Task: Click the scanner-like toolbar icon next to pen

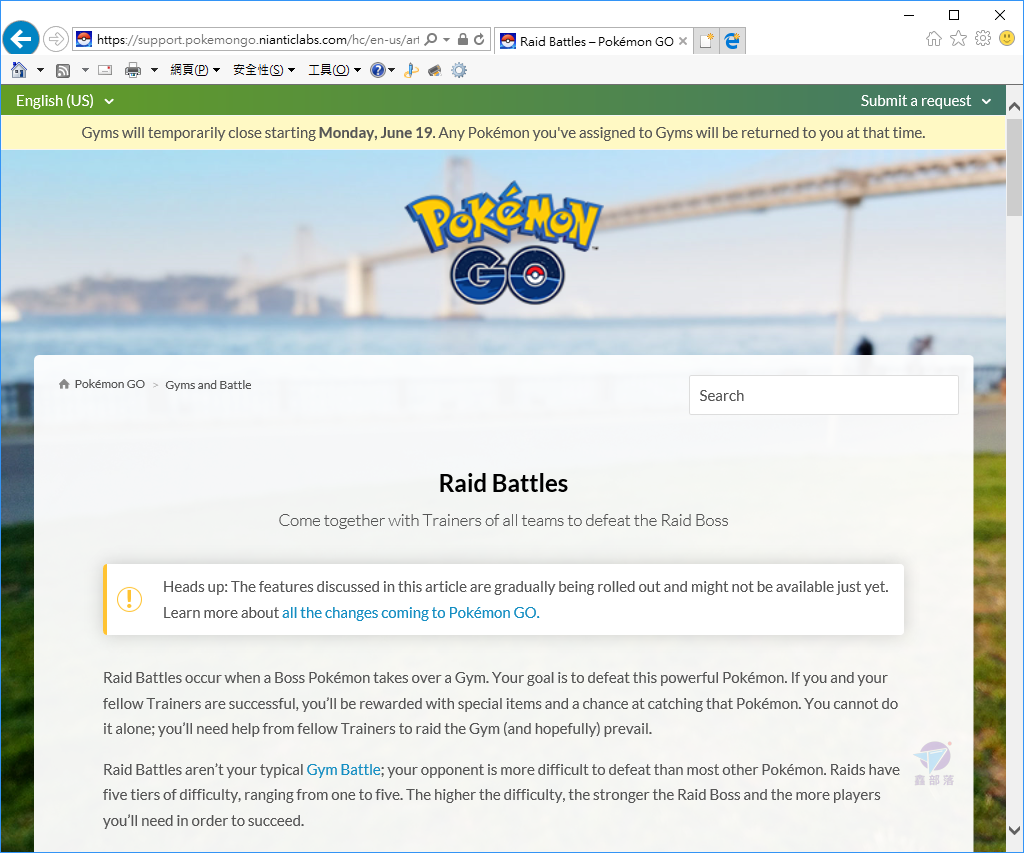Action: pyautogui.click(x=435, y=70)
